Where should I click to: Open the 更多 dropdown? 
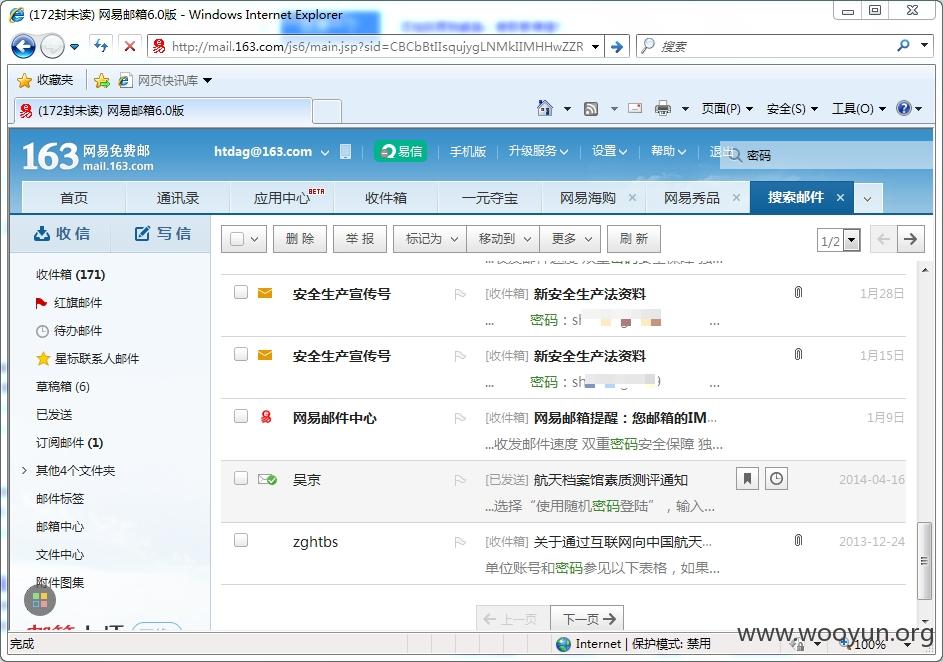pyautogui.click(x=570, y=239)
